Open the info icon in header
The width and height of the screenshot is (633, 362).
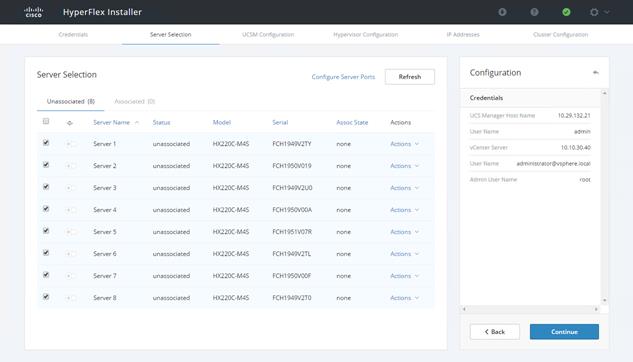pos(502,12)
